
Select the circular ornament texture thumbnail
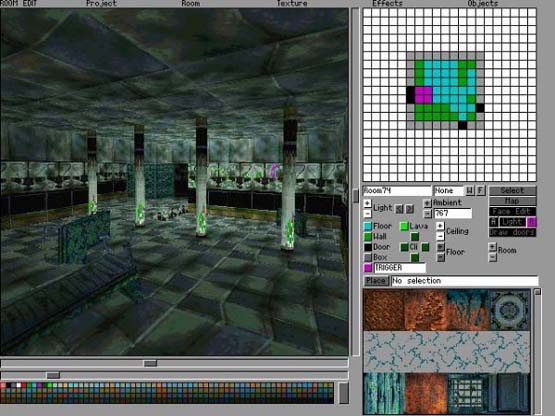click(x=509, y=310)
